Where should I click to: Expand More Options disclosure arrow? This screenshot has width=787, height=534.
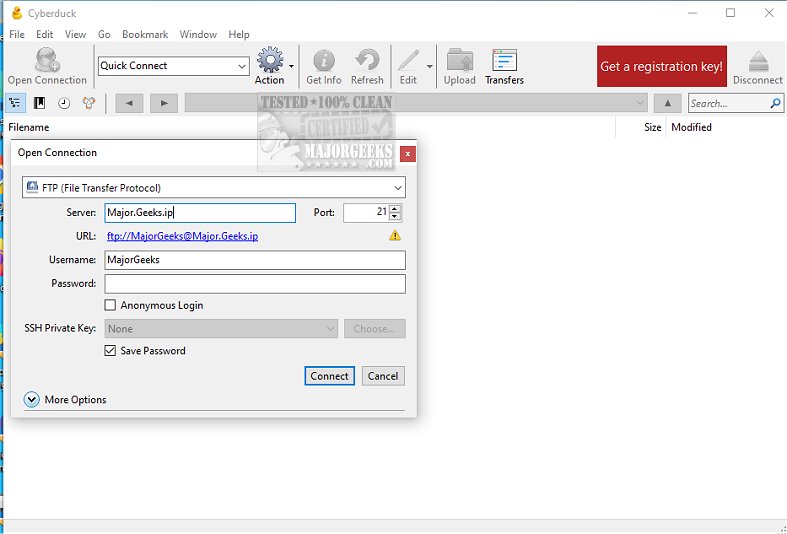click(32, 399)
